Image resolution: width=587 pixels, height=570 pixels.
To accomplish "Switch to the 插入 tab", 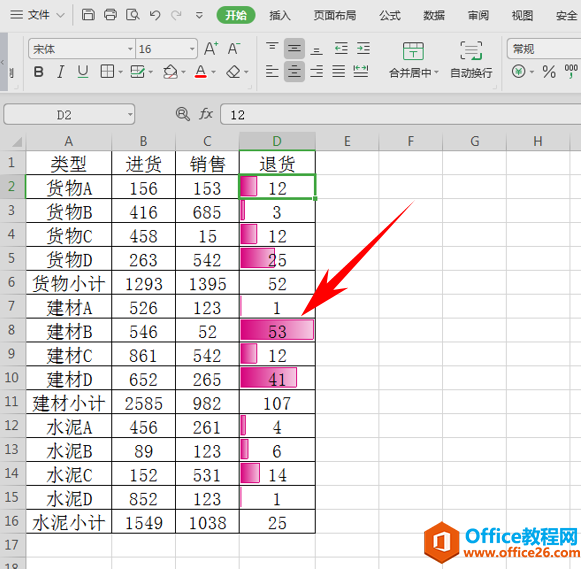I will (280, 15).
